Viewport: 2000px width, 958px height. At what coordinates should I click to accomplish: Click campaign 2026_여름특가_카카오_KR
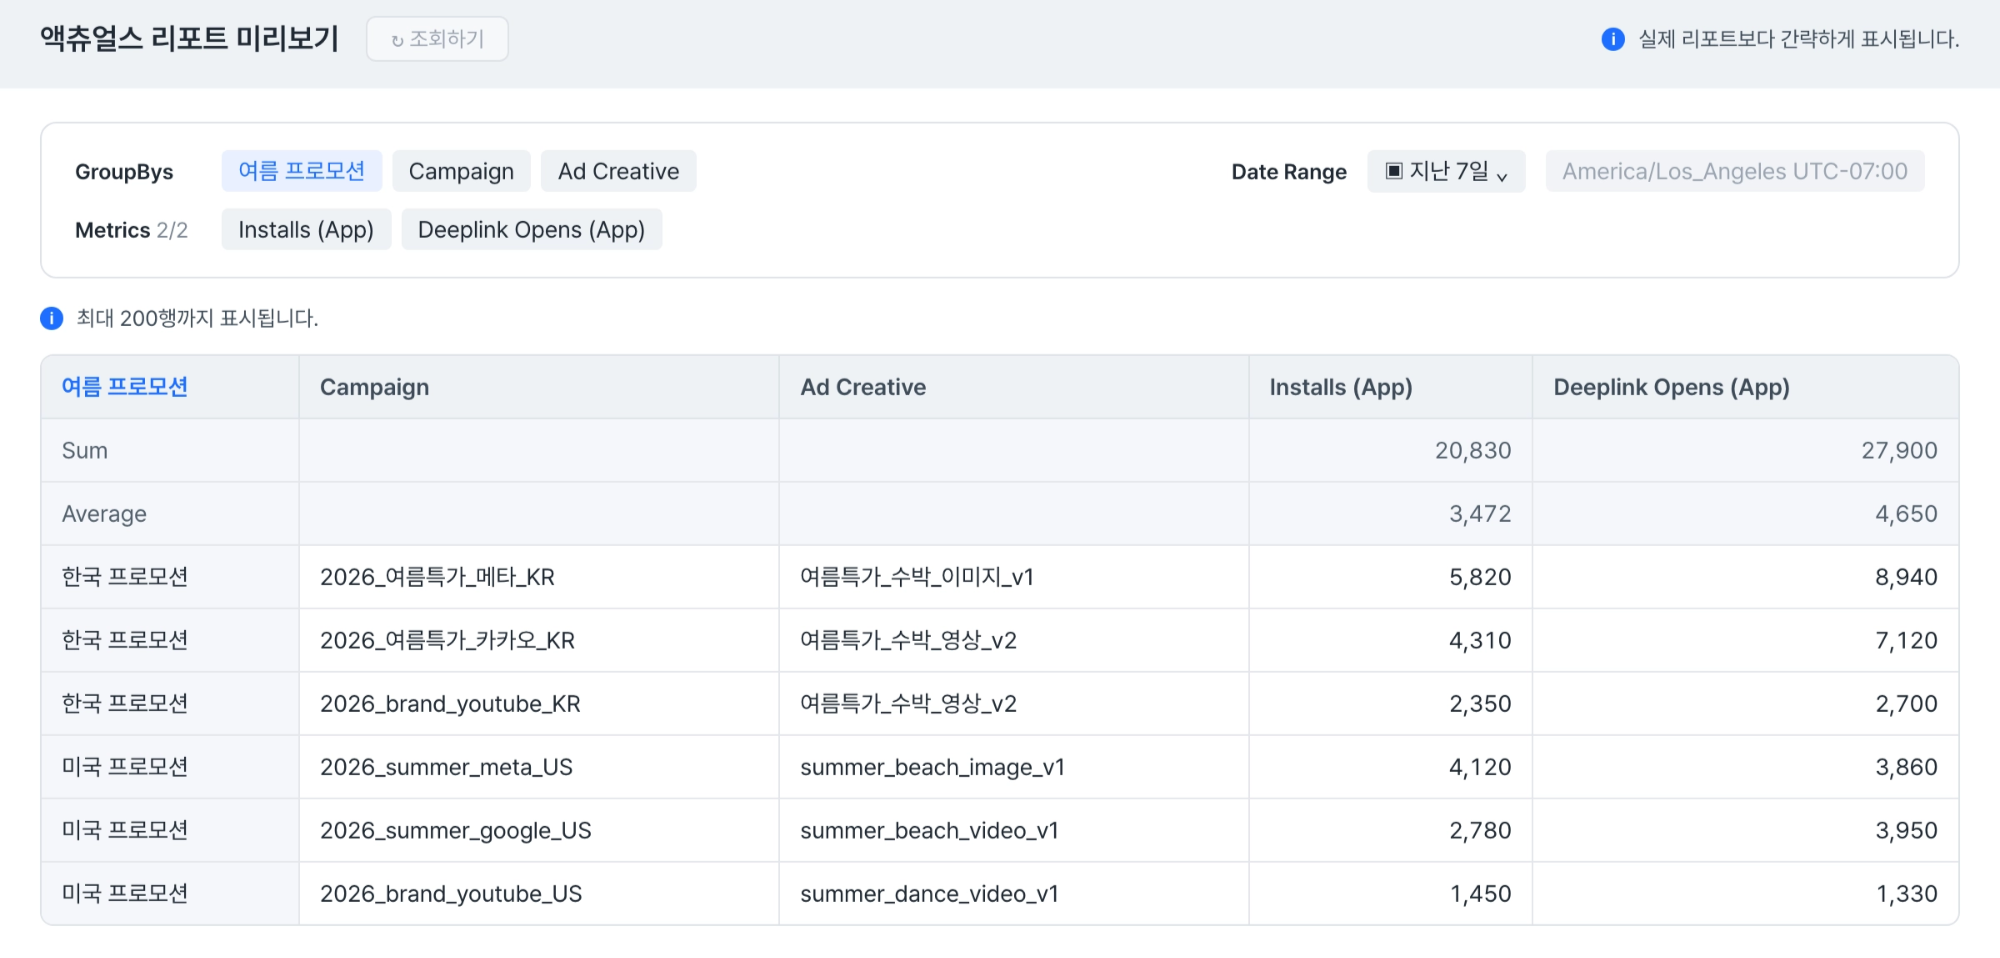447,640
